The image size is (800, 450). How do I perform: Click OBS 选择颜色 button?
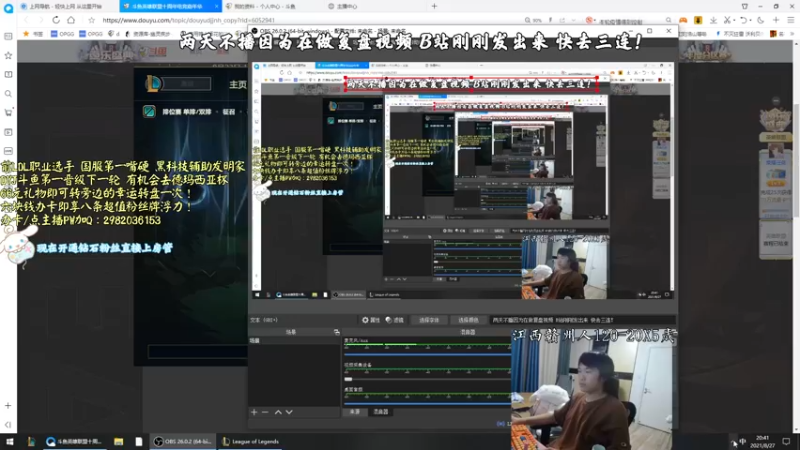pyautogui.click(x=468, y=320)
